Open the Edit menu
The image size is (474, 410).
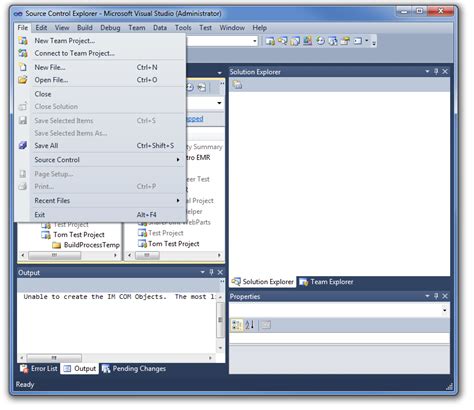[x=41, y=28]
